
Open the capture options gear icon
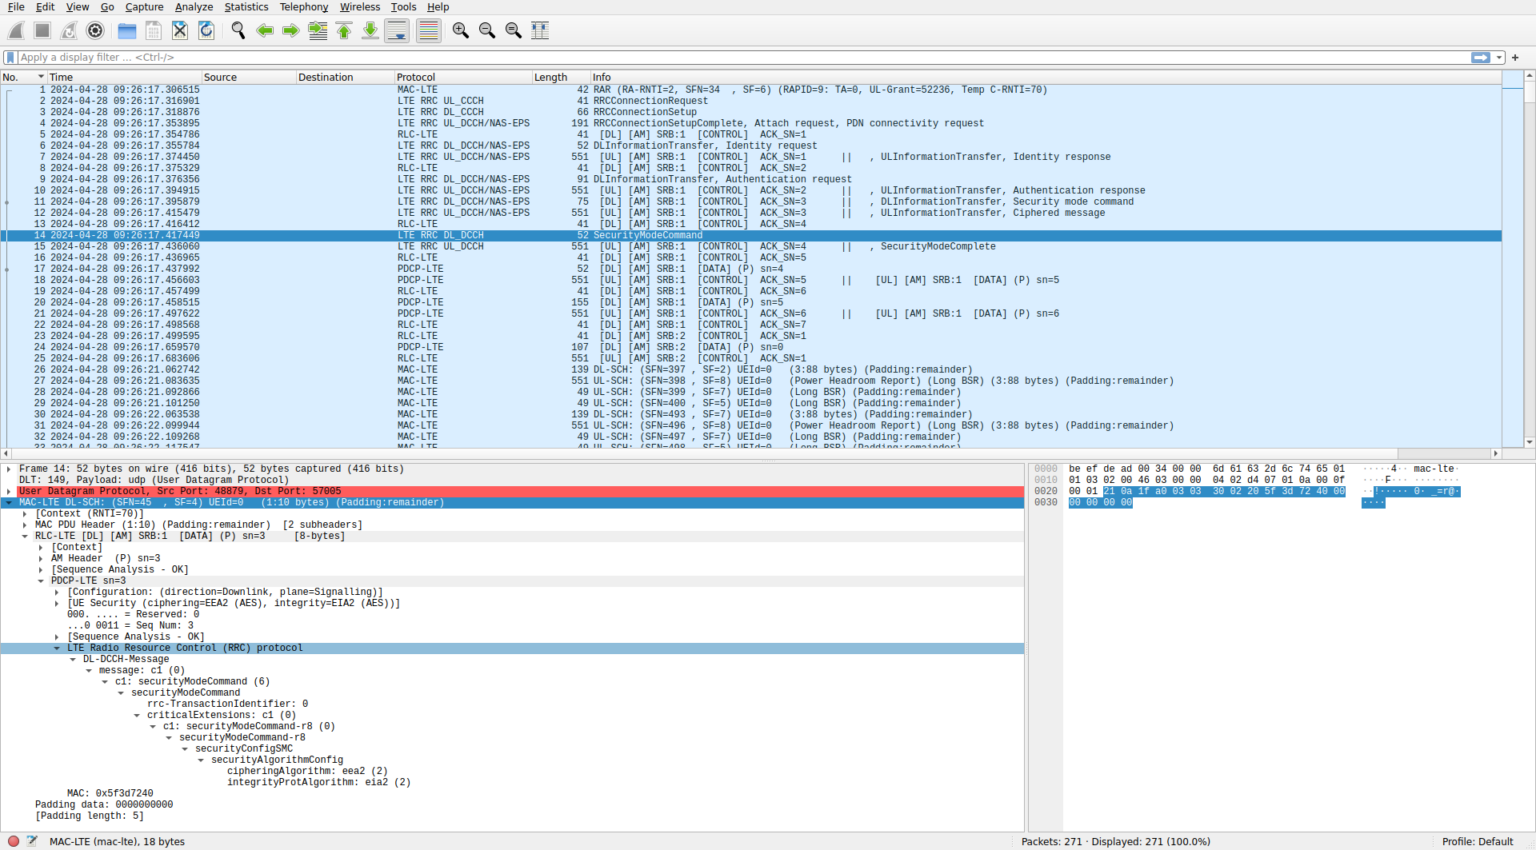point(95,30)
